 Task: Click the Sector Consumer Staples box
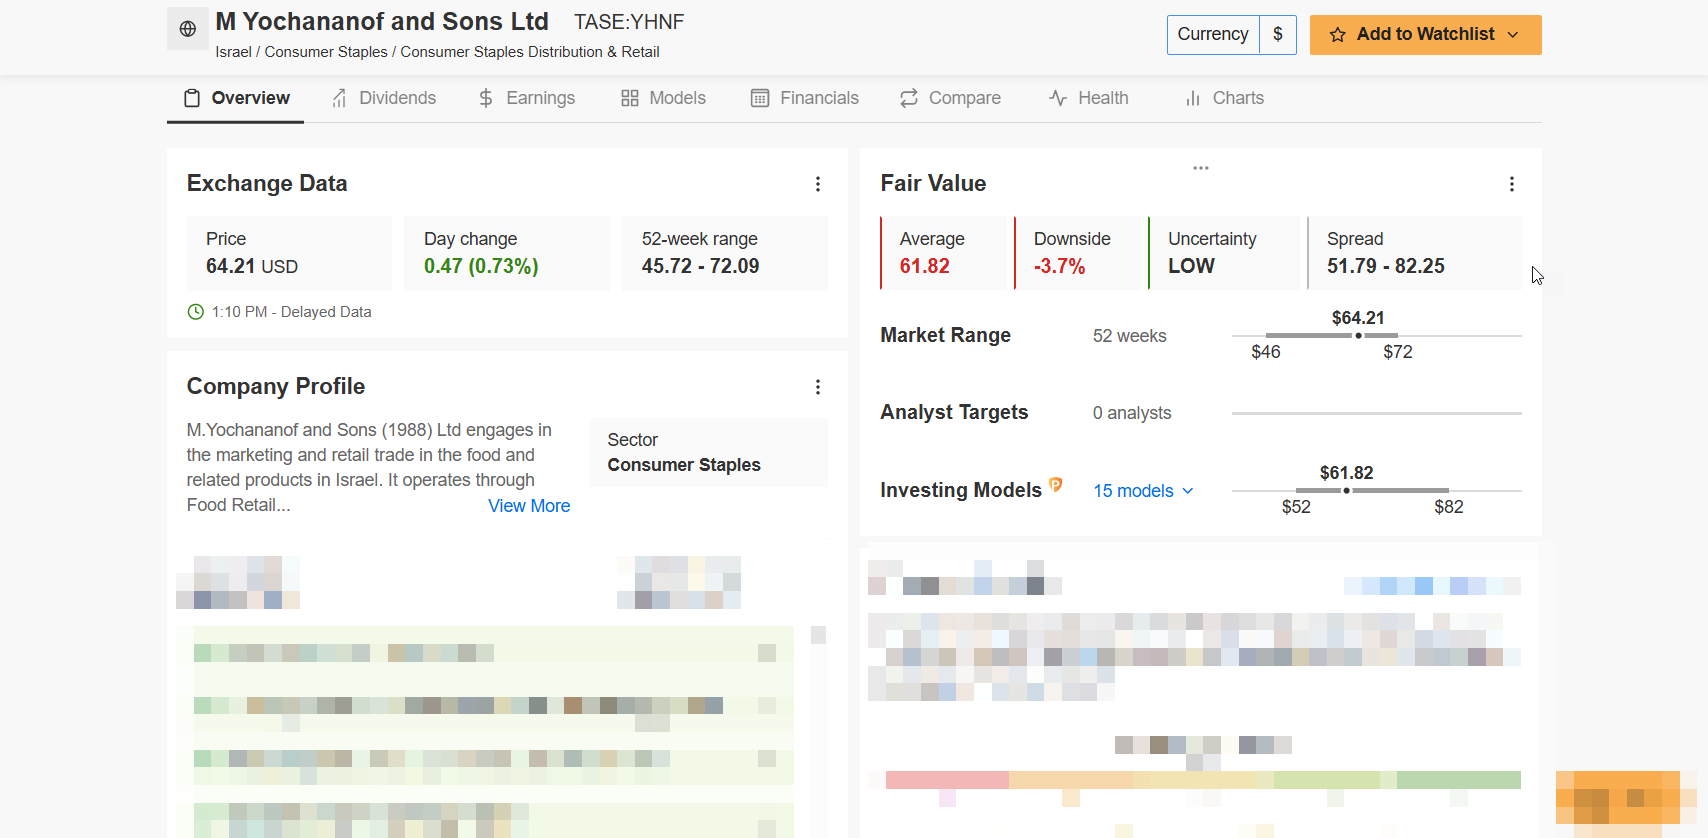tap(709, 453)
